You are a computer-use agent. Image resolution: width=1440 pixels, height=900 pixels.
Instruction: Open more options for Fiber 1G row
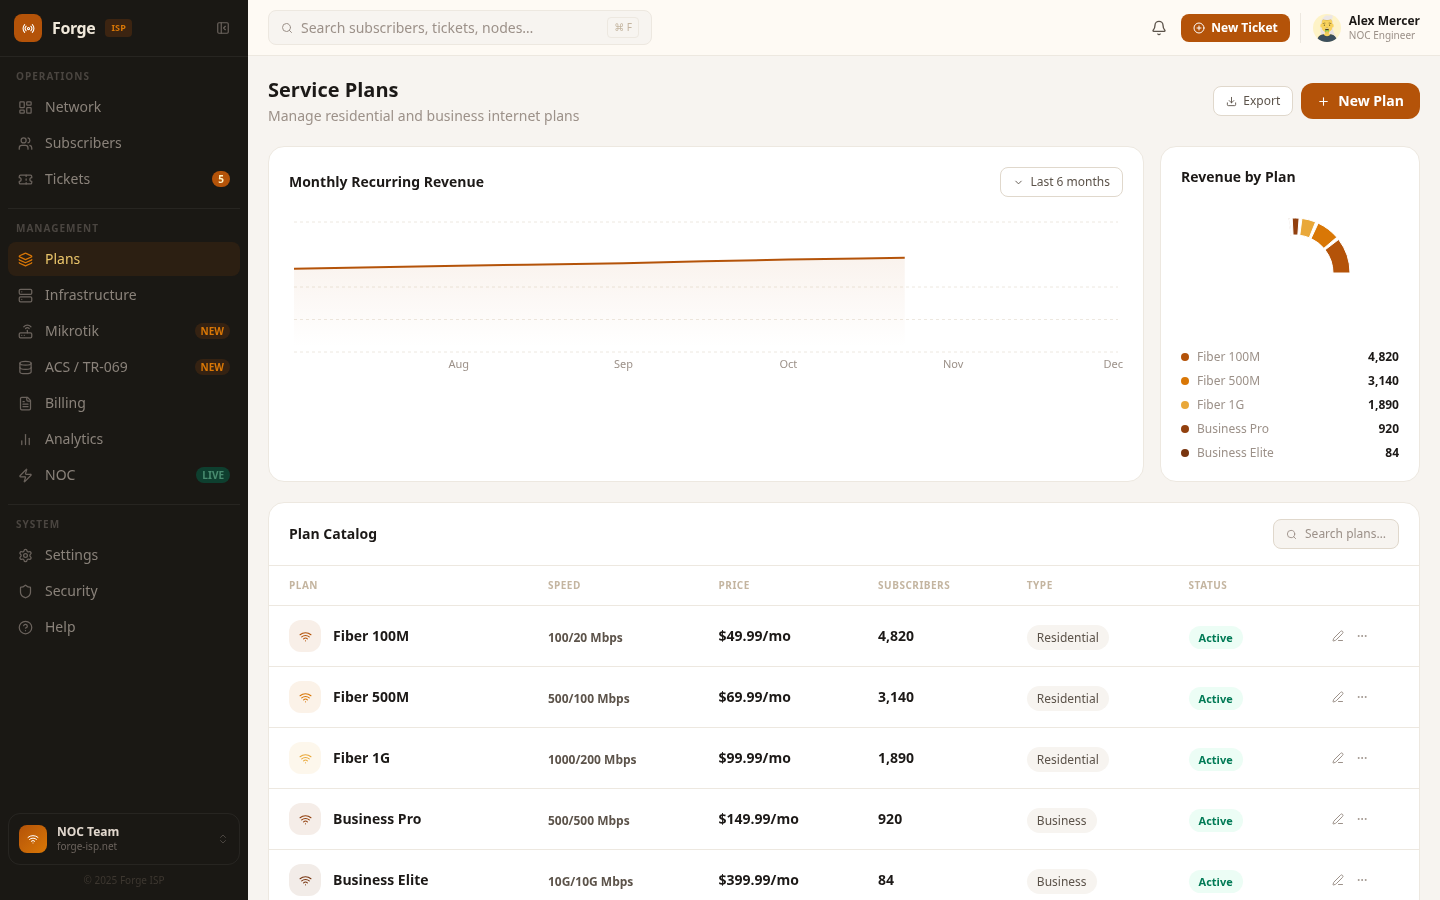point(1362,758)
